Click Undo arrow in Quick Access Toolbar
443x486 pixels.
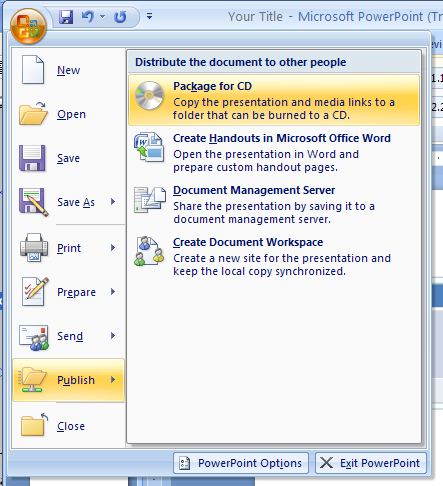88,16
